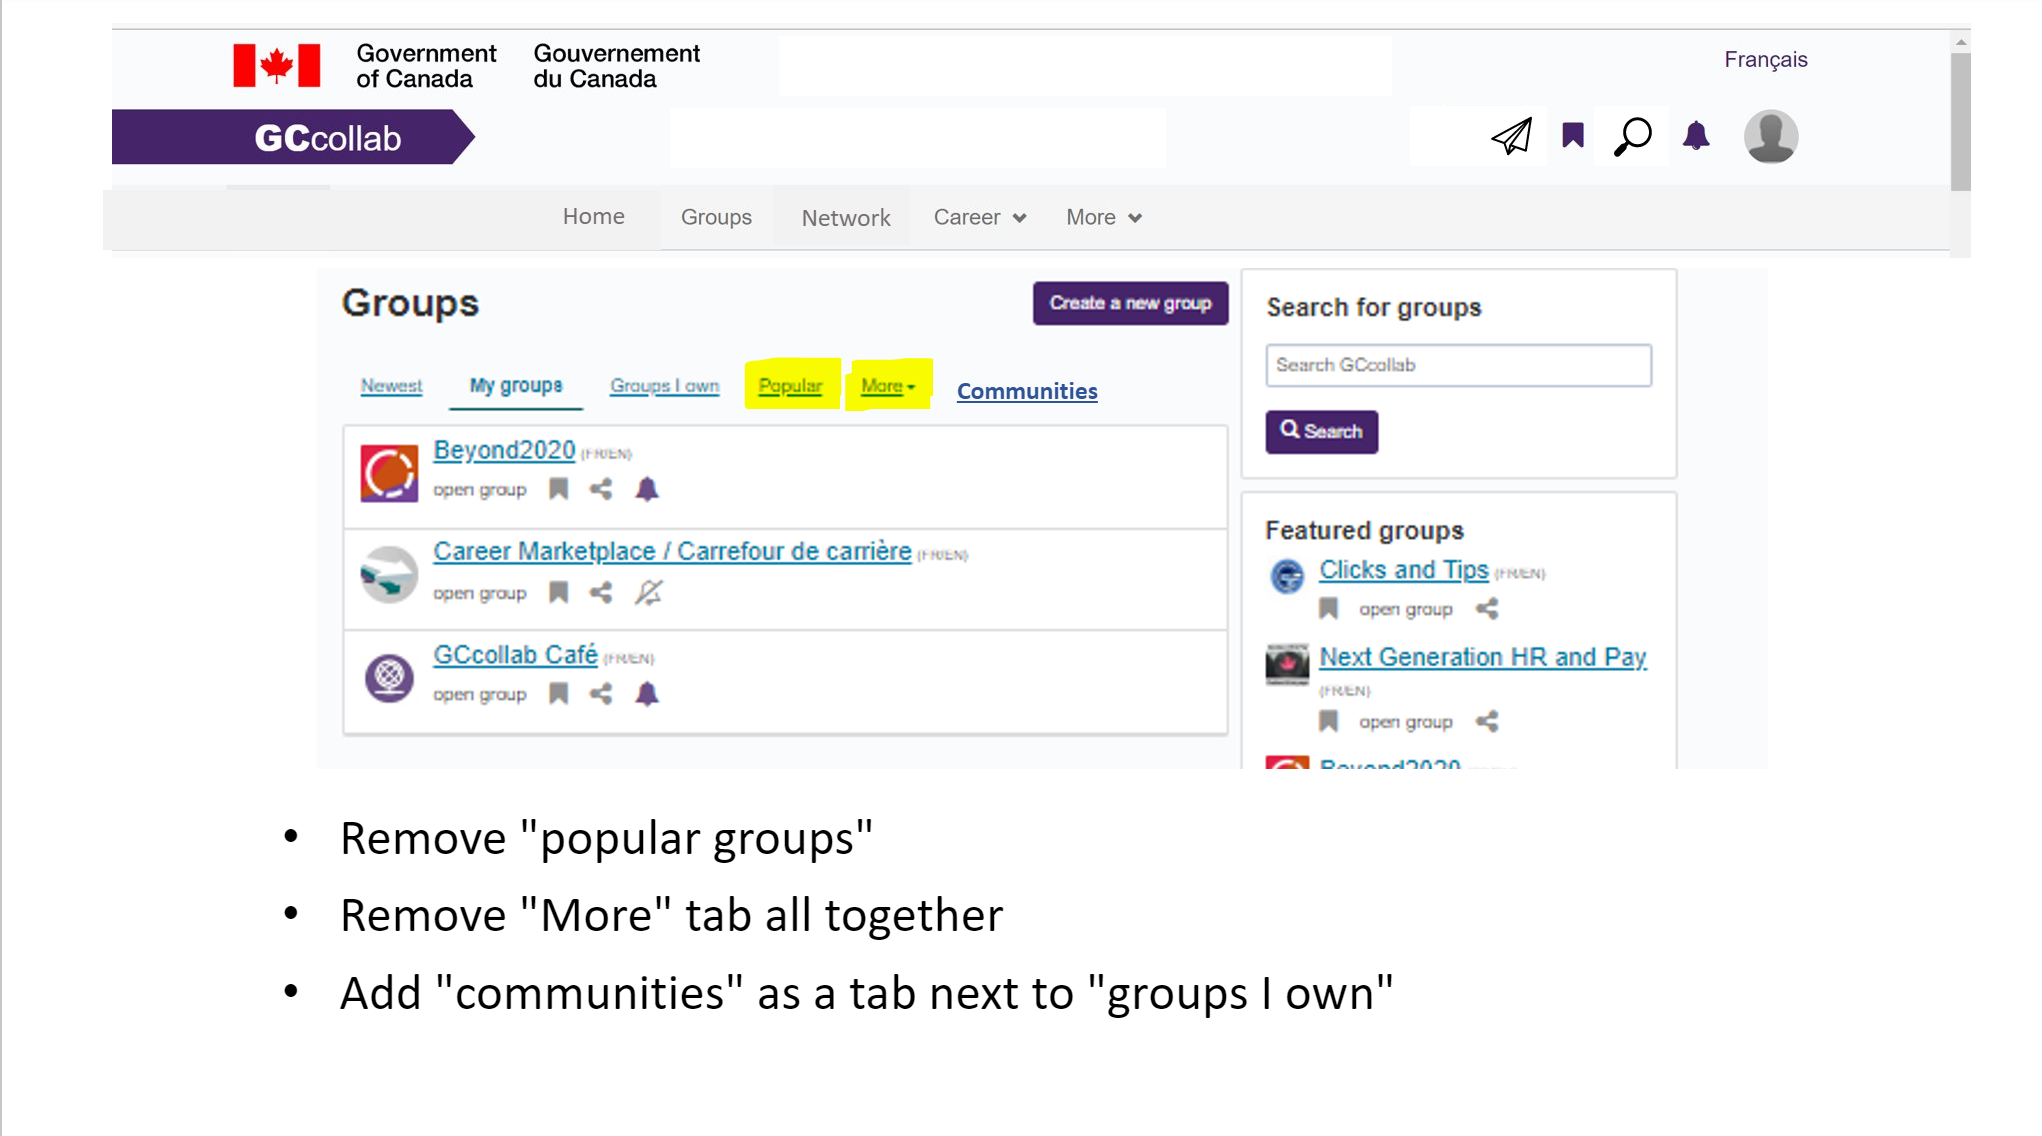The height and width of the screenshot is (1136, 2042).
Task: Bookmark the Career Marketplace group
Action: [559, 592]
